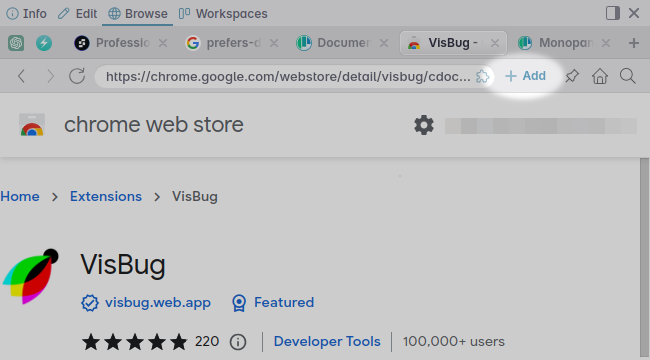Click the extension puzzle icon in address bar

pos(483,76)
